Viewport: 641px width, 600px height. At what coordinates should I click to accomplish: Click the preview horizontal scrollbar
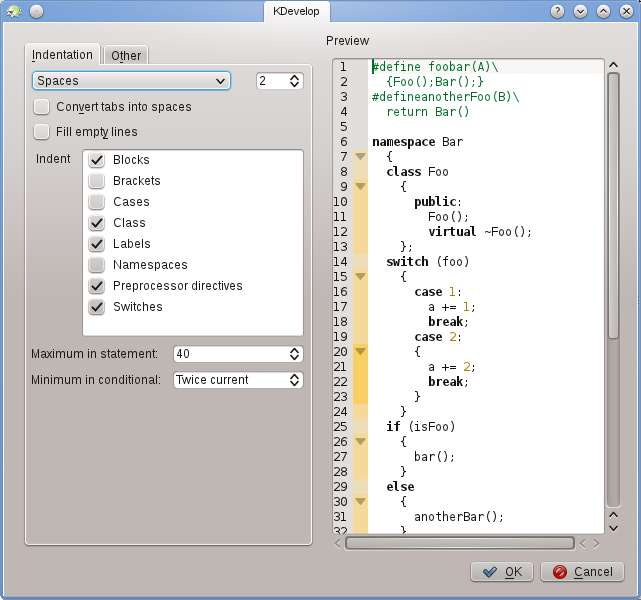pyautogui.click(x=459, y=544)
